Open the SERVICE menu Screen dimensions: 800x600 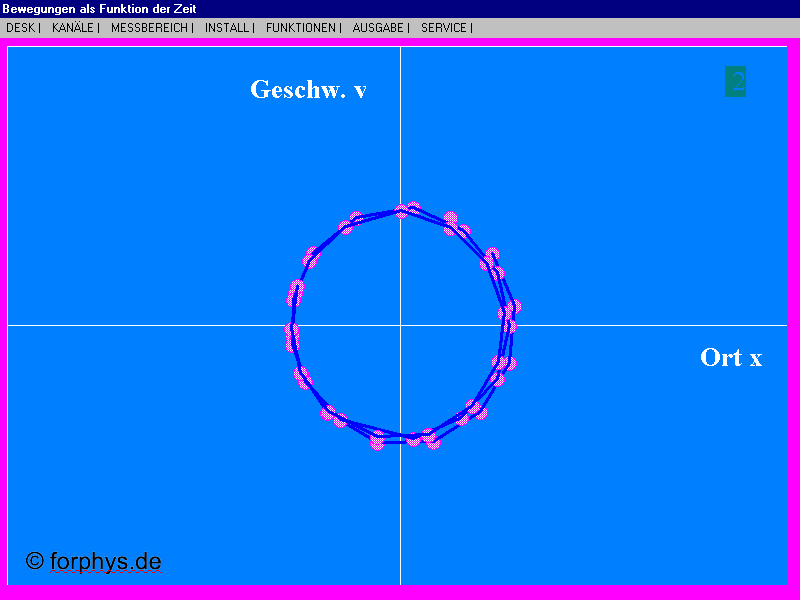(x=442, y=28)
